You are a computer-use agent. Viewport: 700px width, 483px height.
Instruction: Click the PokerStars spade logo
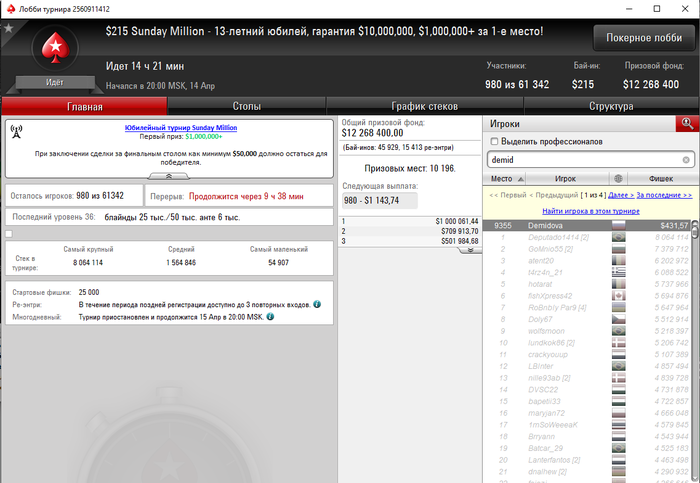point(55,48)
